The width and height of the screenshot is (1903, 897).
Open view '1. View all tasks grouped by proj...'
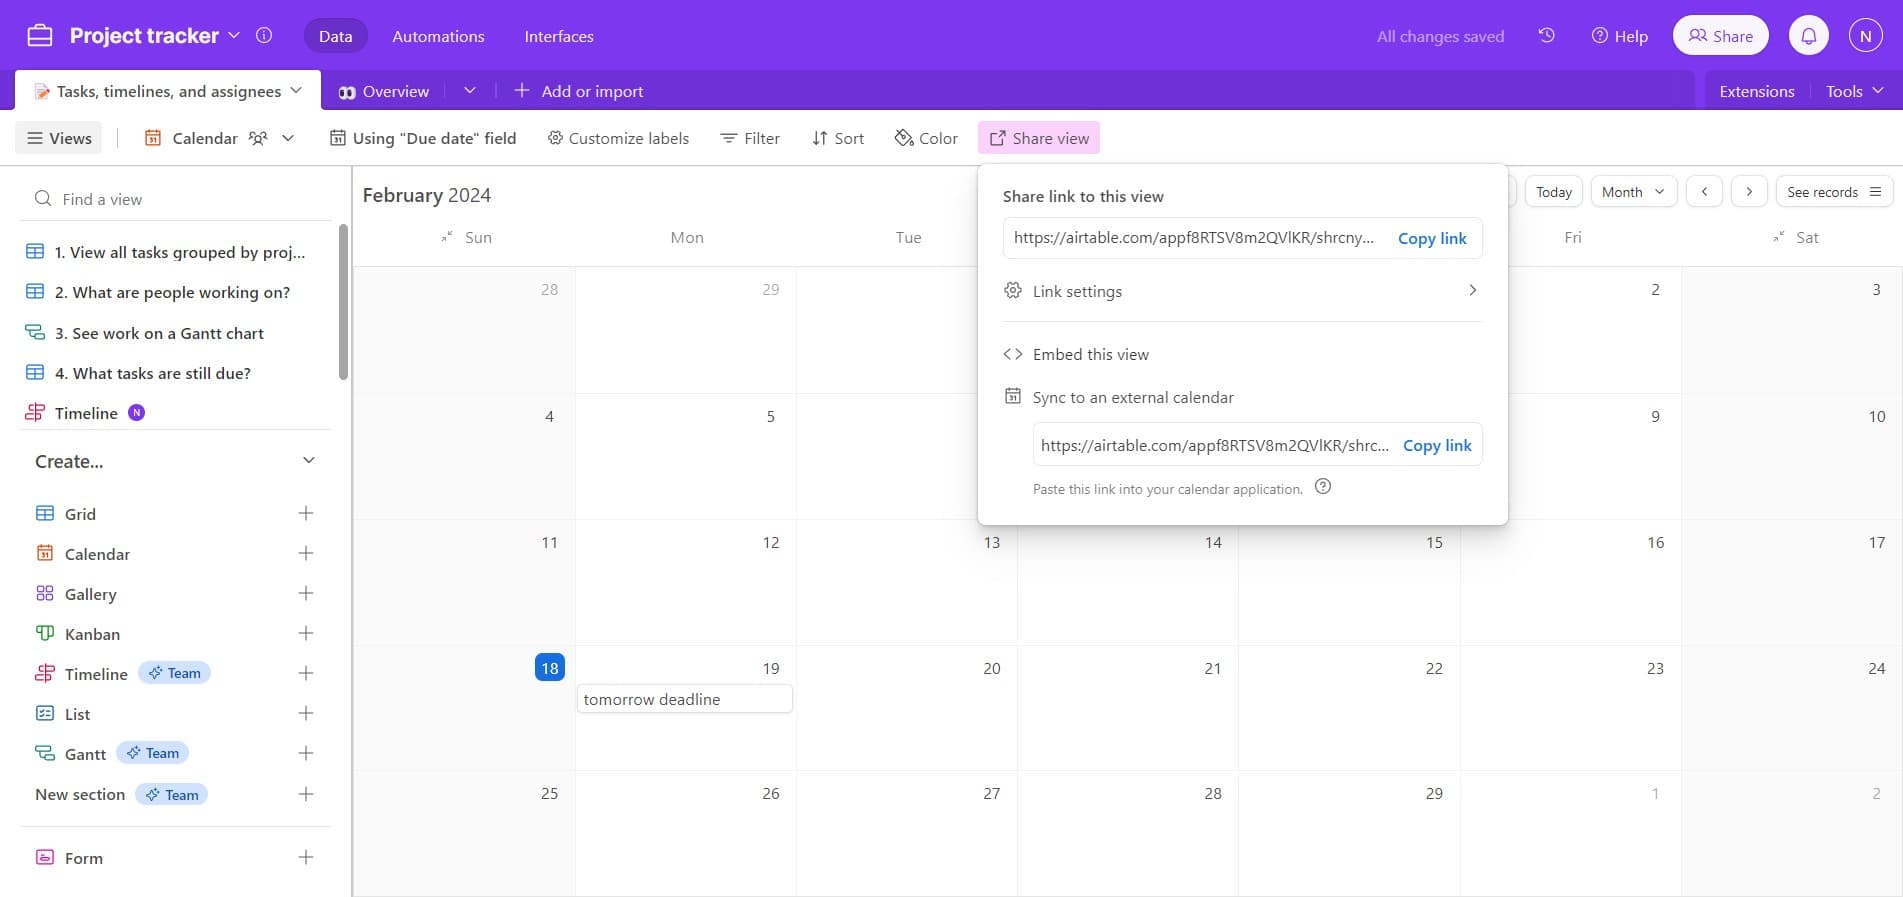178,252
